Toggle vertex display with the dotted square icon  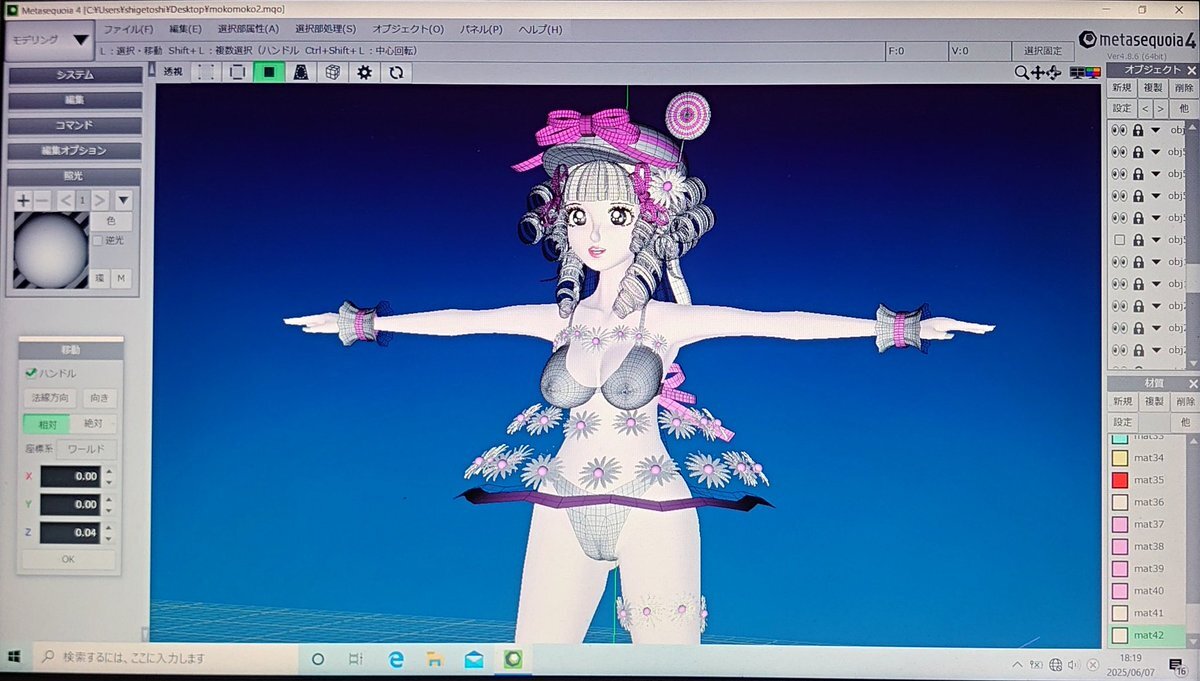click(x=205, y=72)
